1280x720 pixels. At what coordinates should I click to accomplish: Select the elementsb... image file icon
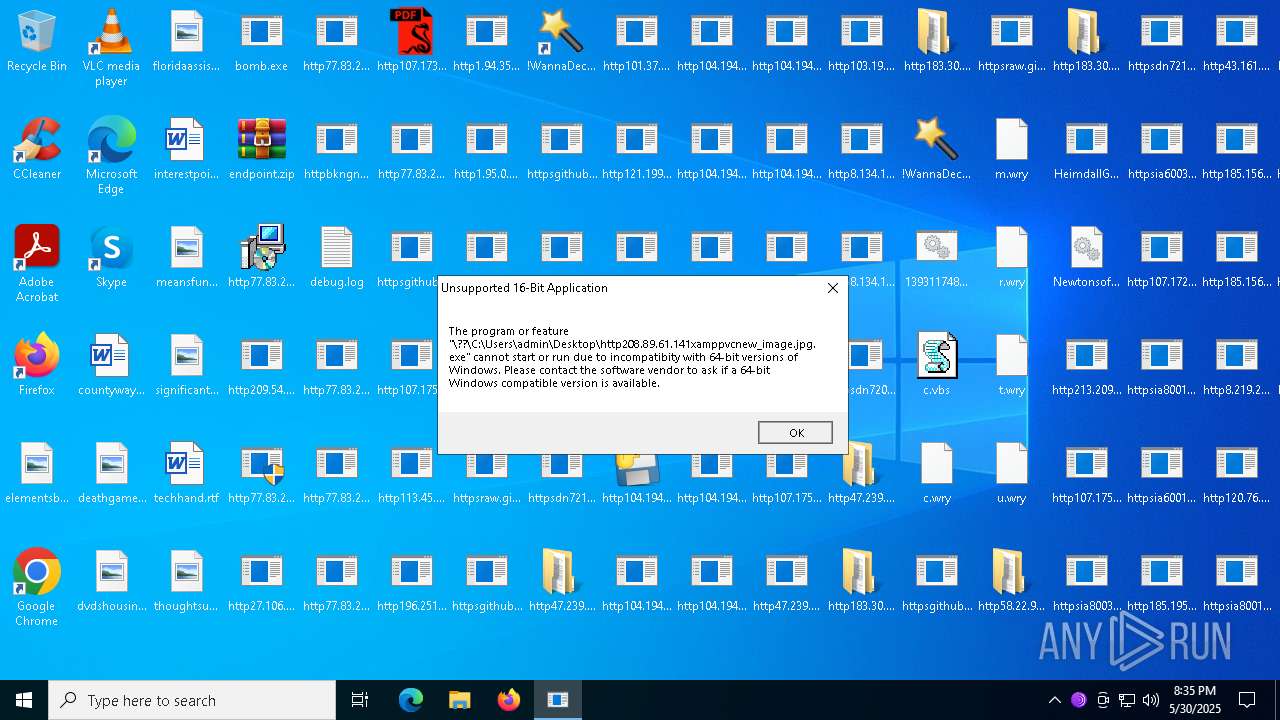[x=37, y=473]
